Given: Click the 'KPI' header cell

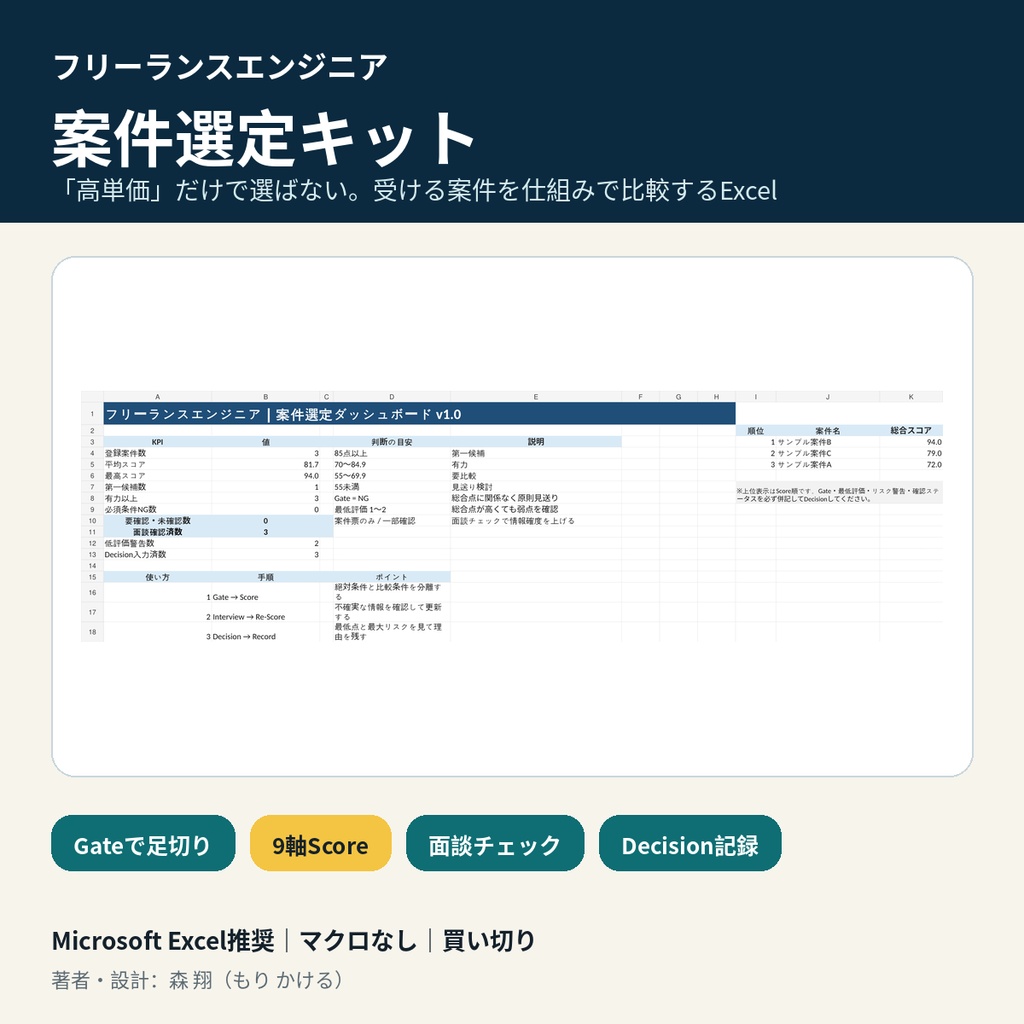Looking at the screenshot, I should 157,442.
